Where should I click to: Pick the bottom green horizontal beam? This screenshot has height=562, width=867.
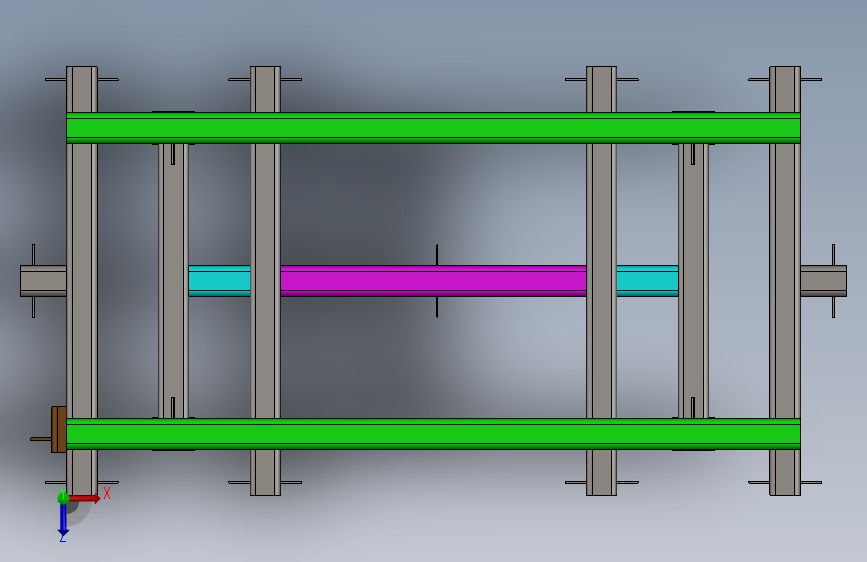[434, 434]
